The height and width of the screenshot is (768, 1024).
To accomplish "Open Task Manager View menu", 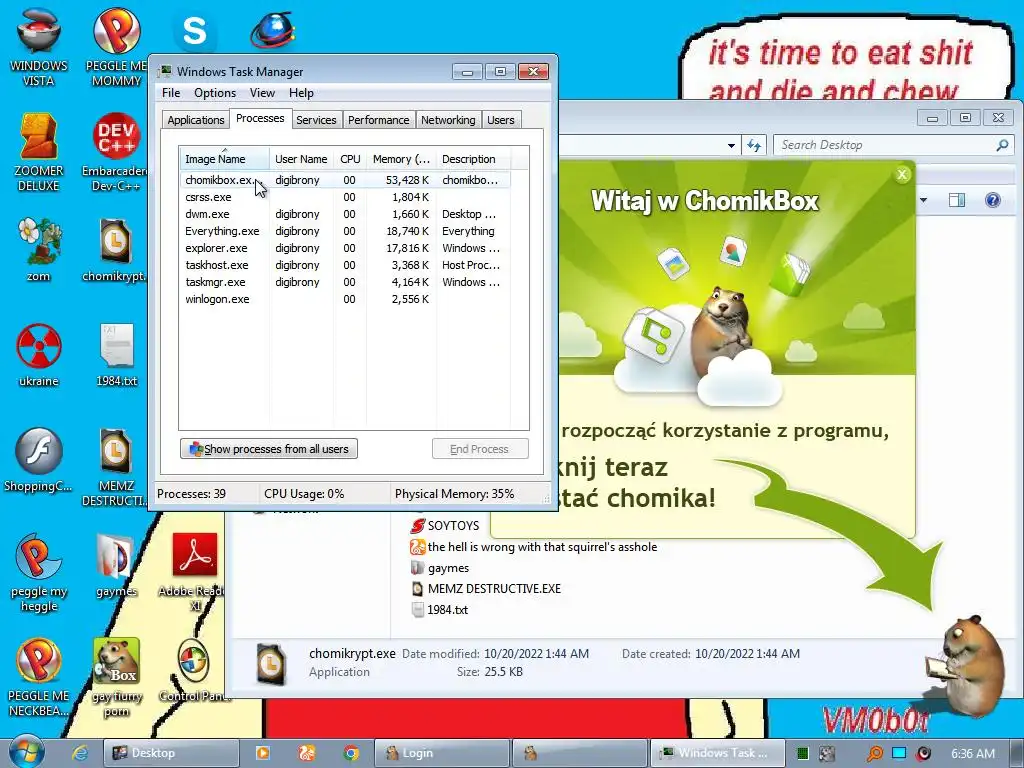I will point(262,93).
